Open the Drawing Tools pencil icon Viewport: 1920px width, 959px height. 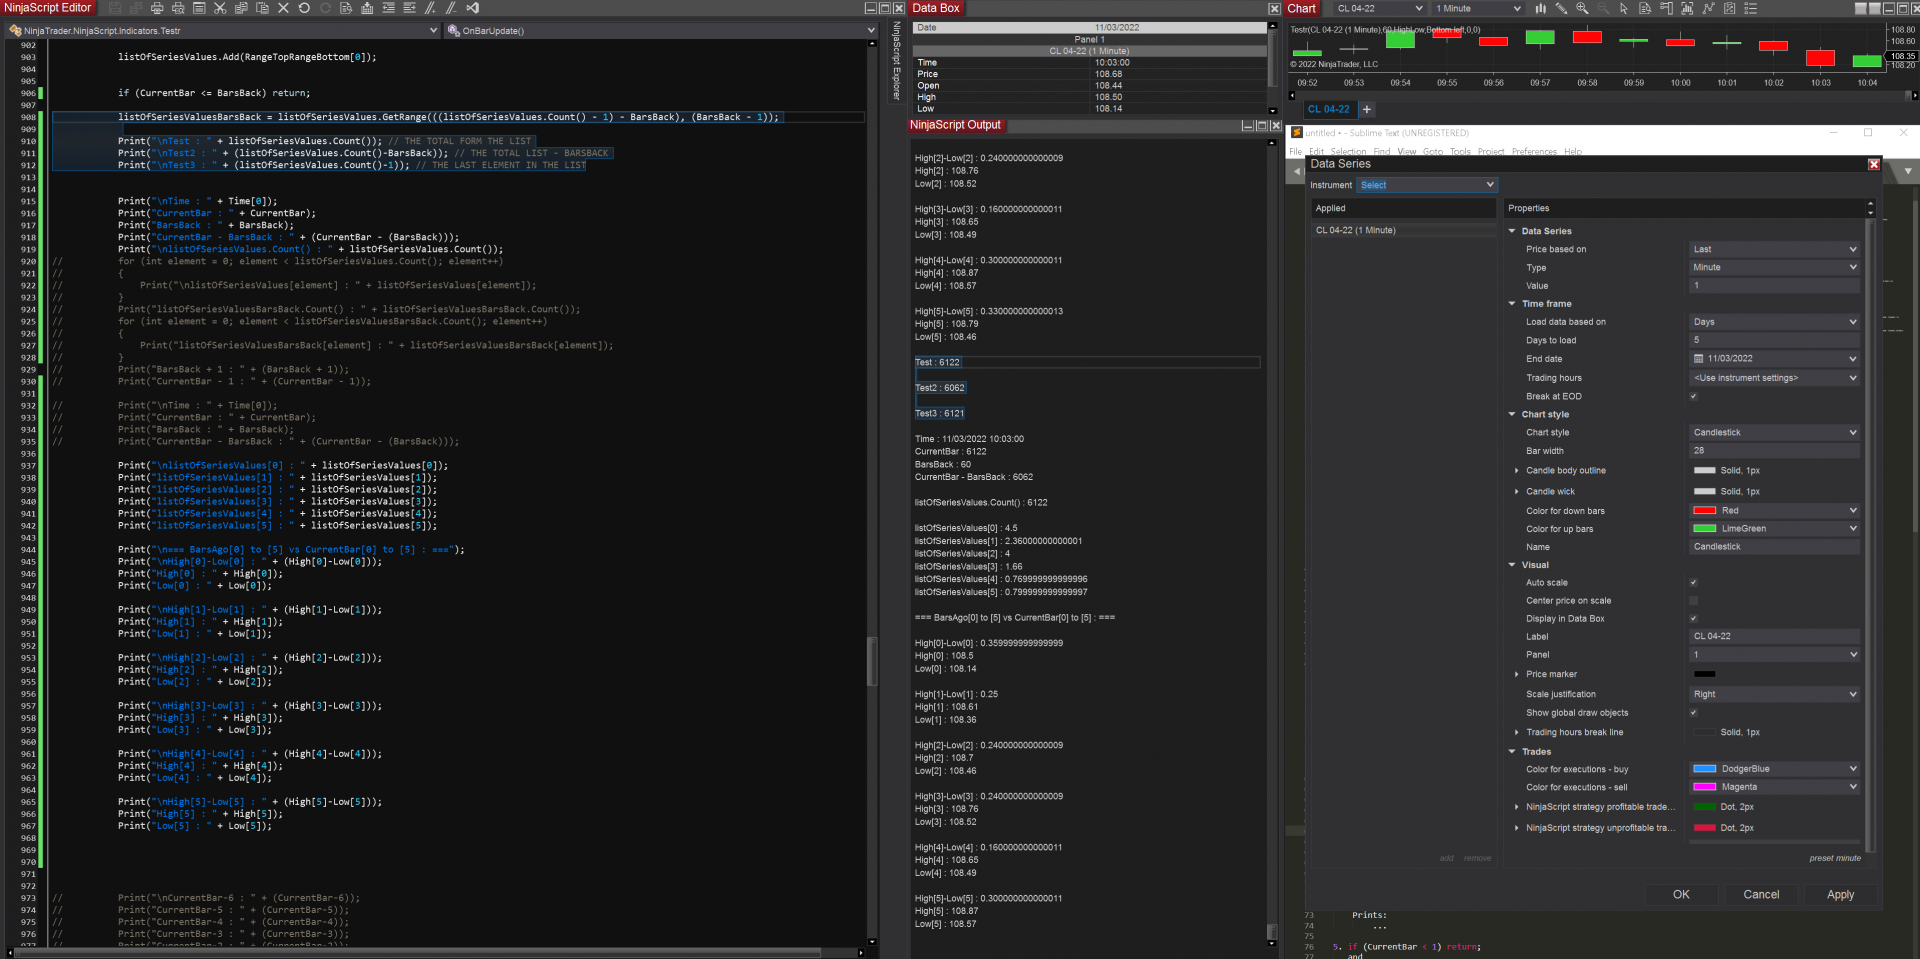point(1561,8)
